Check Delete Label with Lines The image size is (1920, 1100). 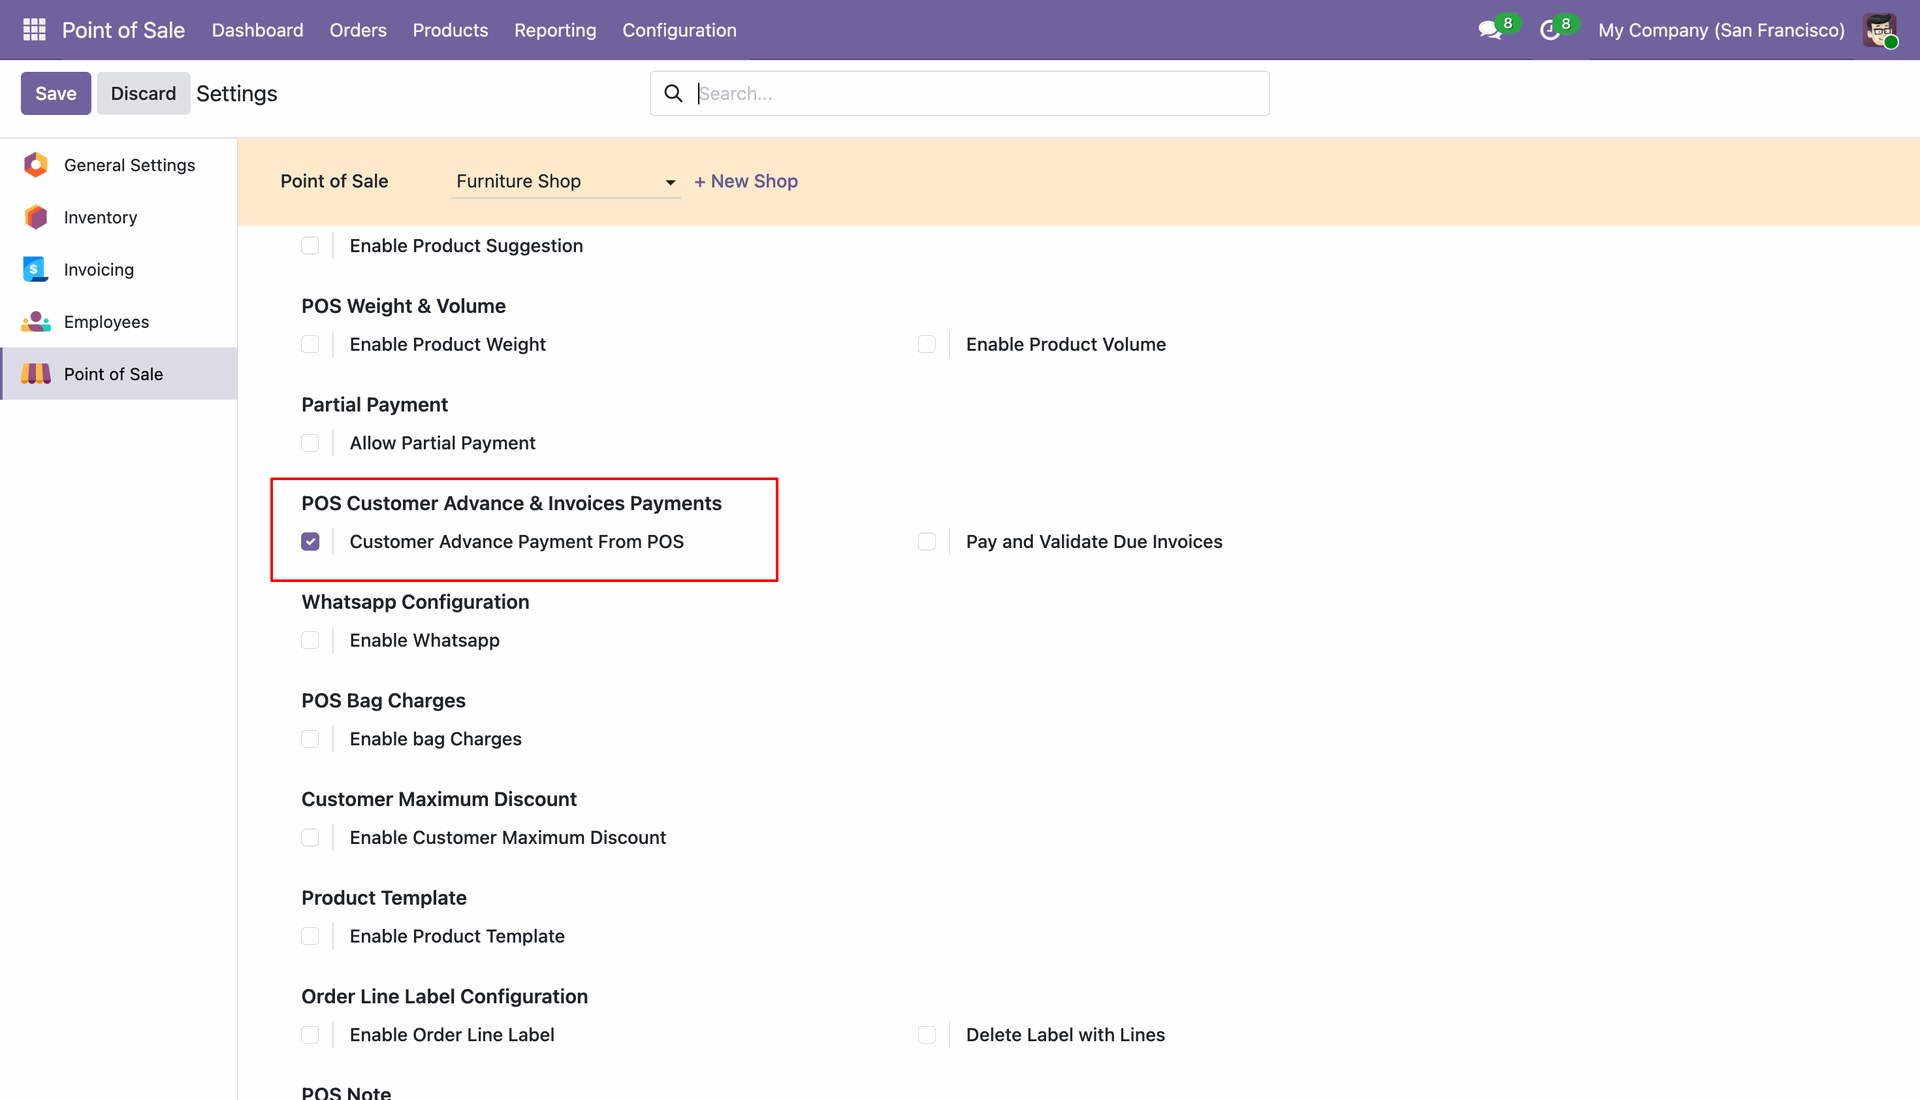click(927, 1035)
